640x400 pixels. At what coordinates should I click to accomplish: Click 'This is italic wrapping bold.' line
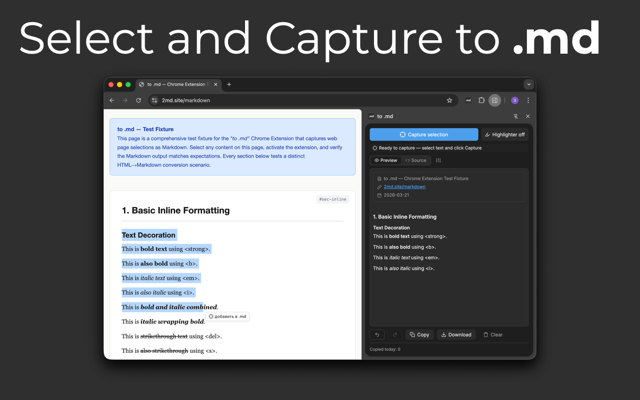(163, 322)
